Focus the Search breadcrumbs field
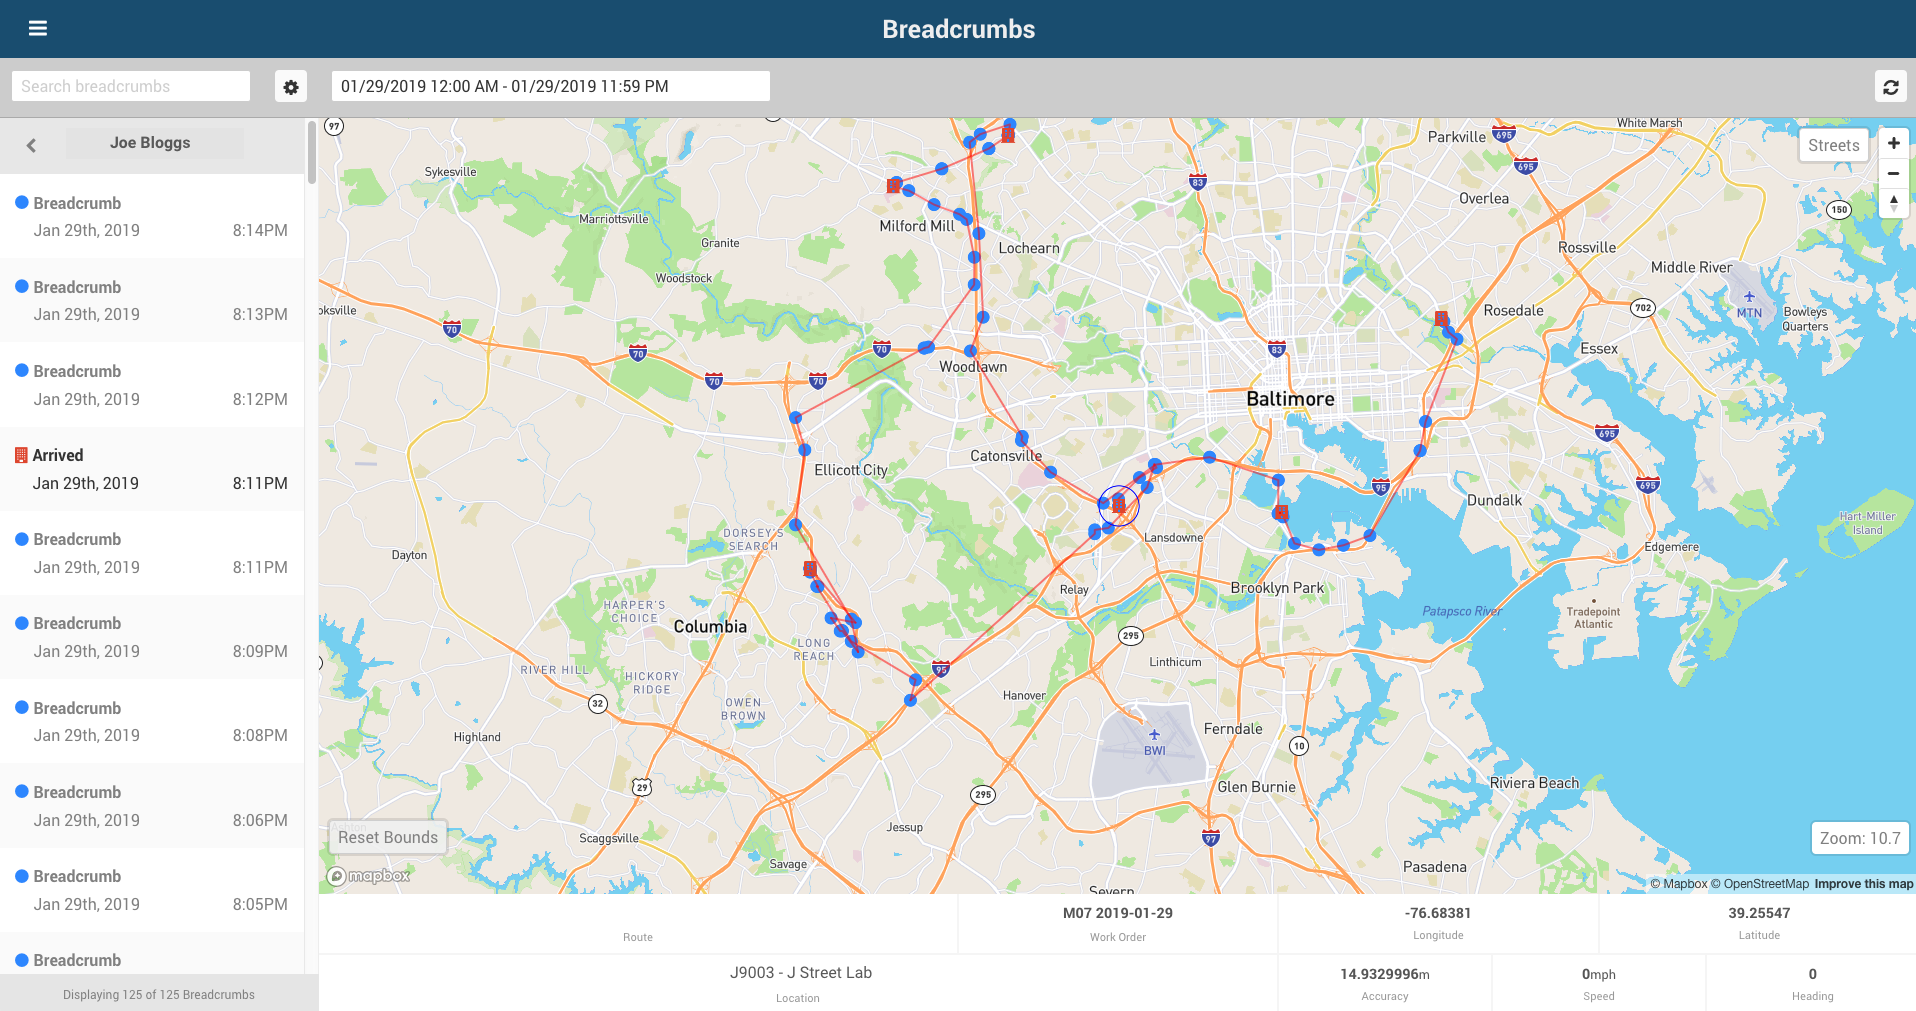Screen dimensions: 1916x1011 pos(131,86)
